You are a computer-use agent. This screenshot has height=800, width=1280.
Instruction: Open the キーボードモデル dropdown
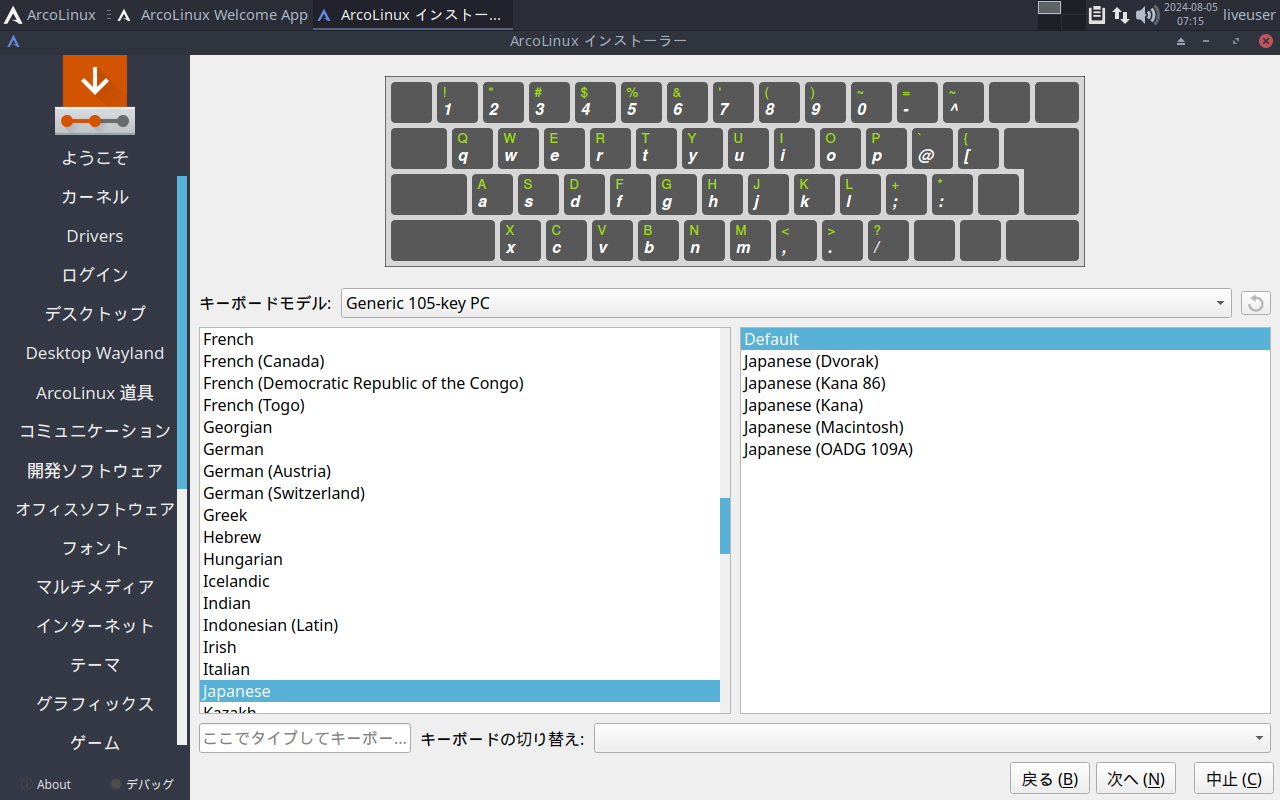pyautogui.click(x=786, y=303)
